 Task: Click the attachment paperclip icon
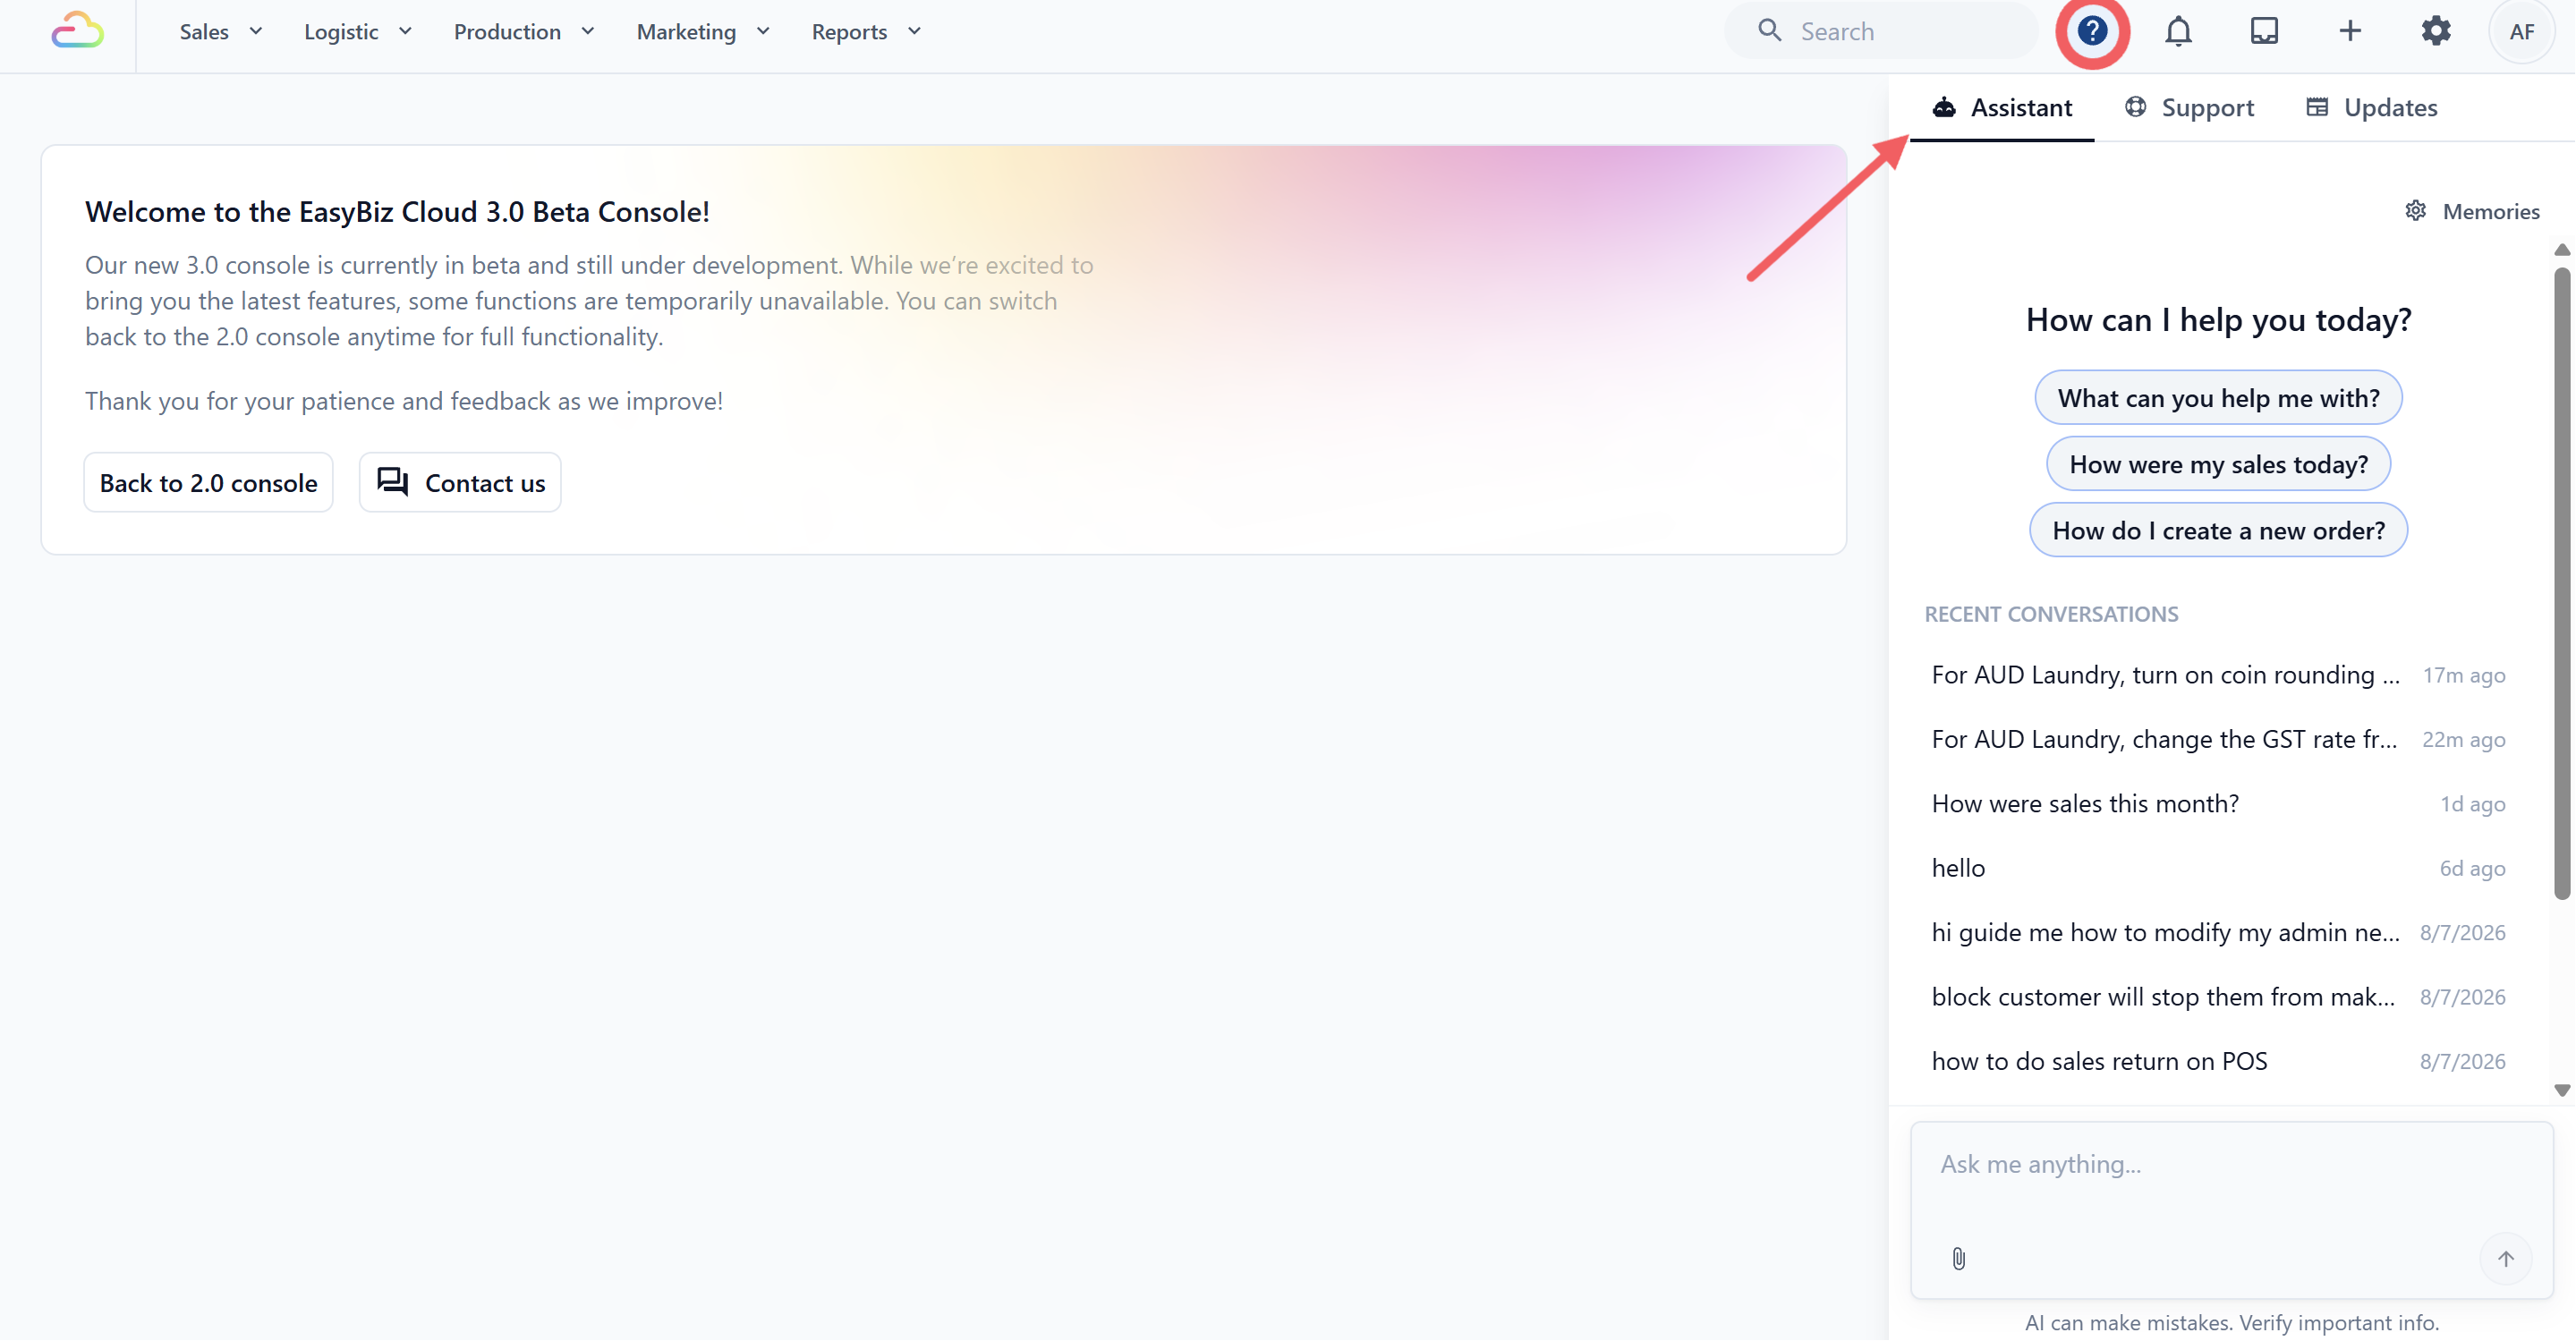click(1958, 1258)
